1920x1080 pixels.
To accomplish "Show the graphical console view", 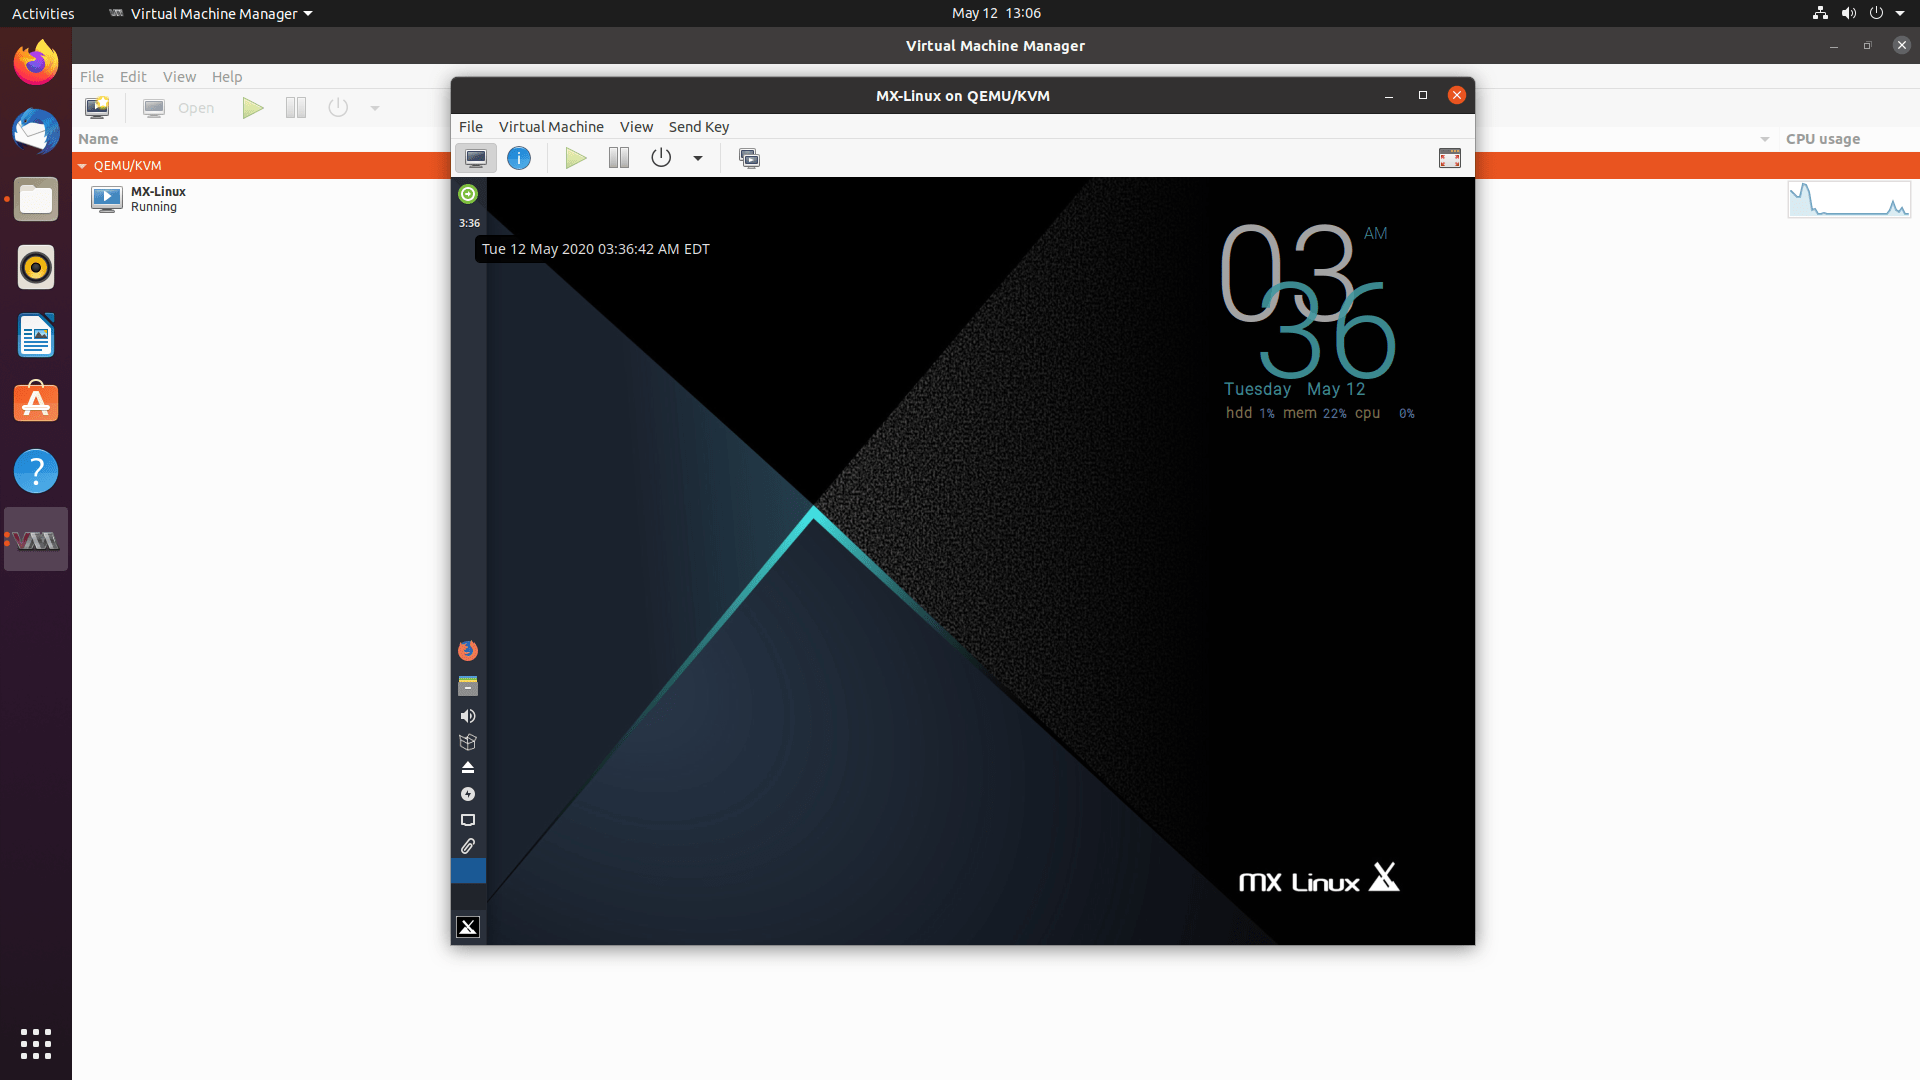I will pyautogui.click(x=476, y=158).
